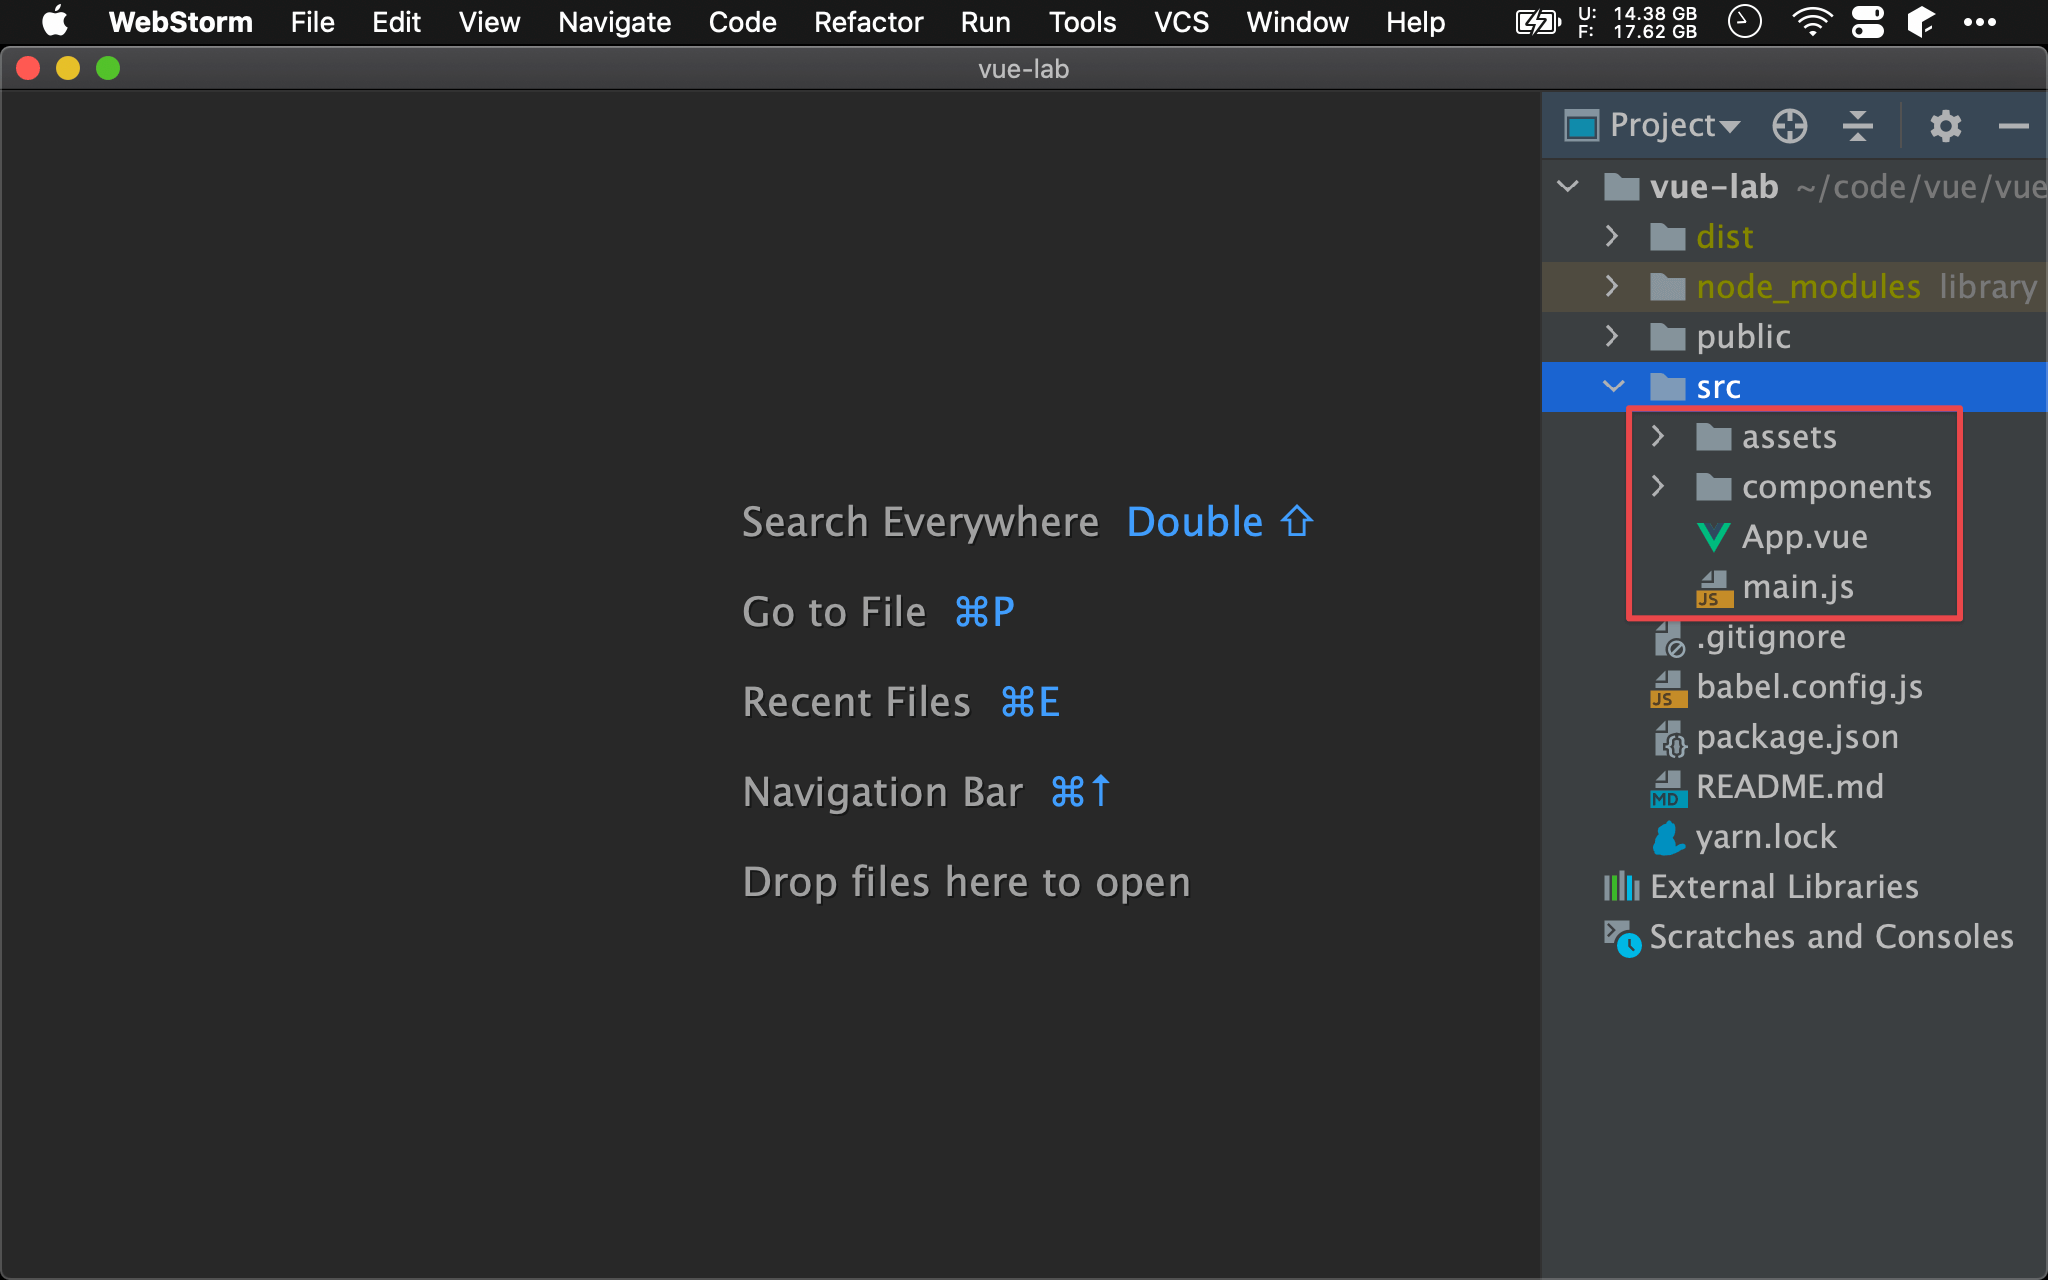The width and height of the screenshot is (2048, 1280).
Task: Collapse the src folder
Action: coord(1613,387)
